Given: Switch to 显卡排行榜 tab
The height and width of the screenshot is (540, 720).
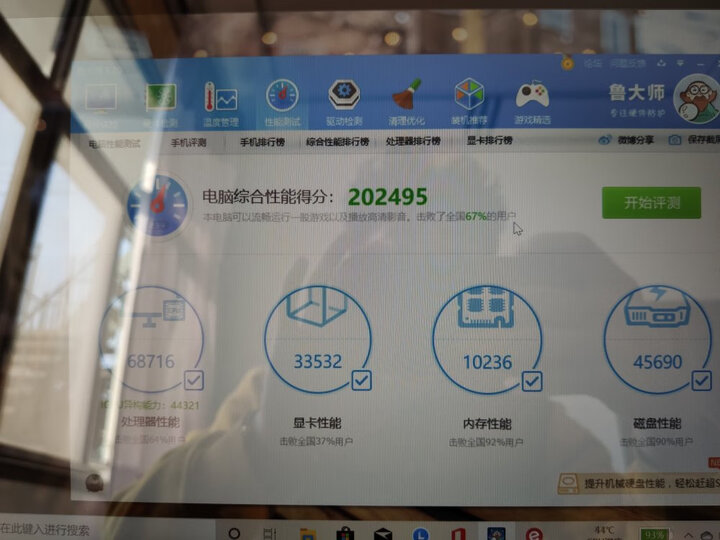Looking at the screenshot, I should 489,140.
